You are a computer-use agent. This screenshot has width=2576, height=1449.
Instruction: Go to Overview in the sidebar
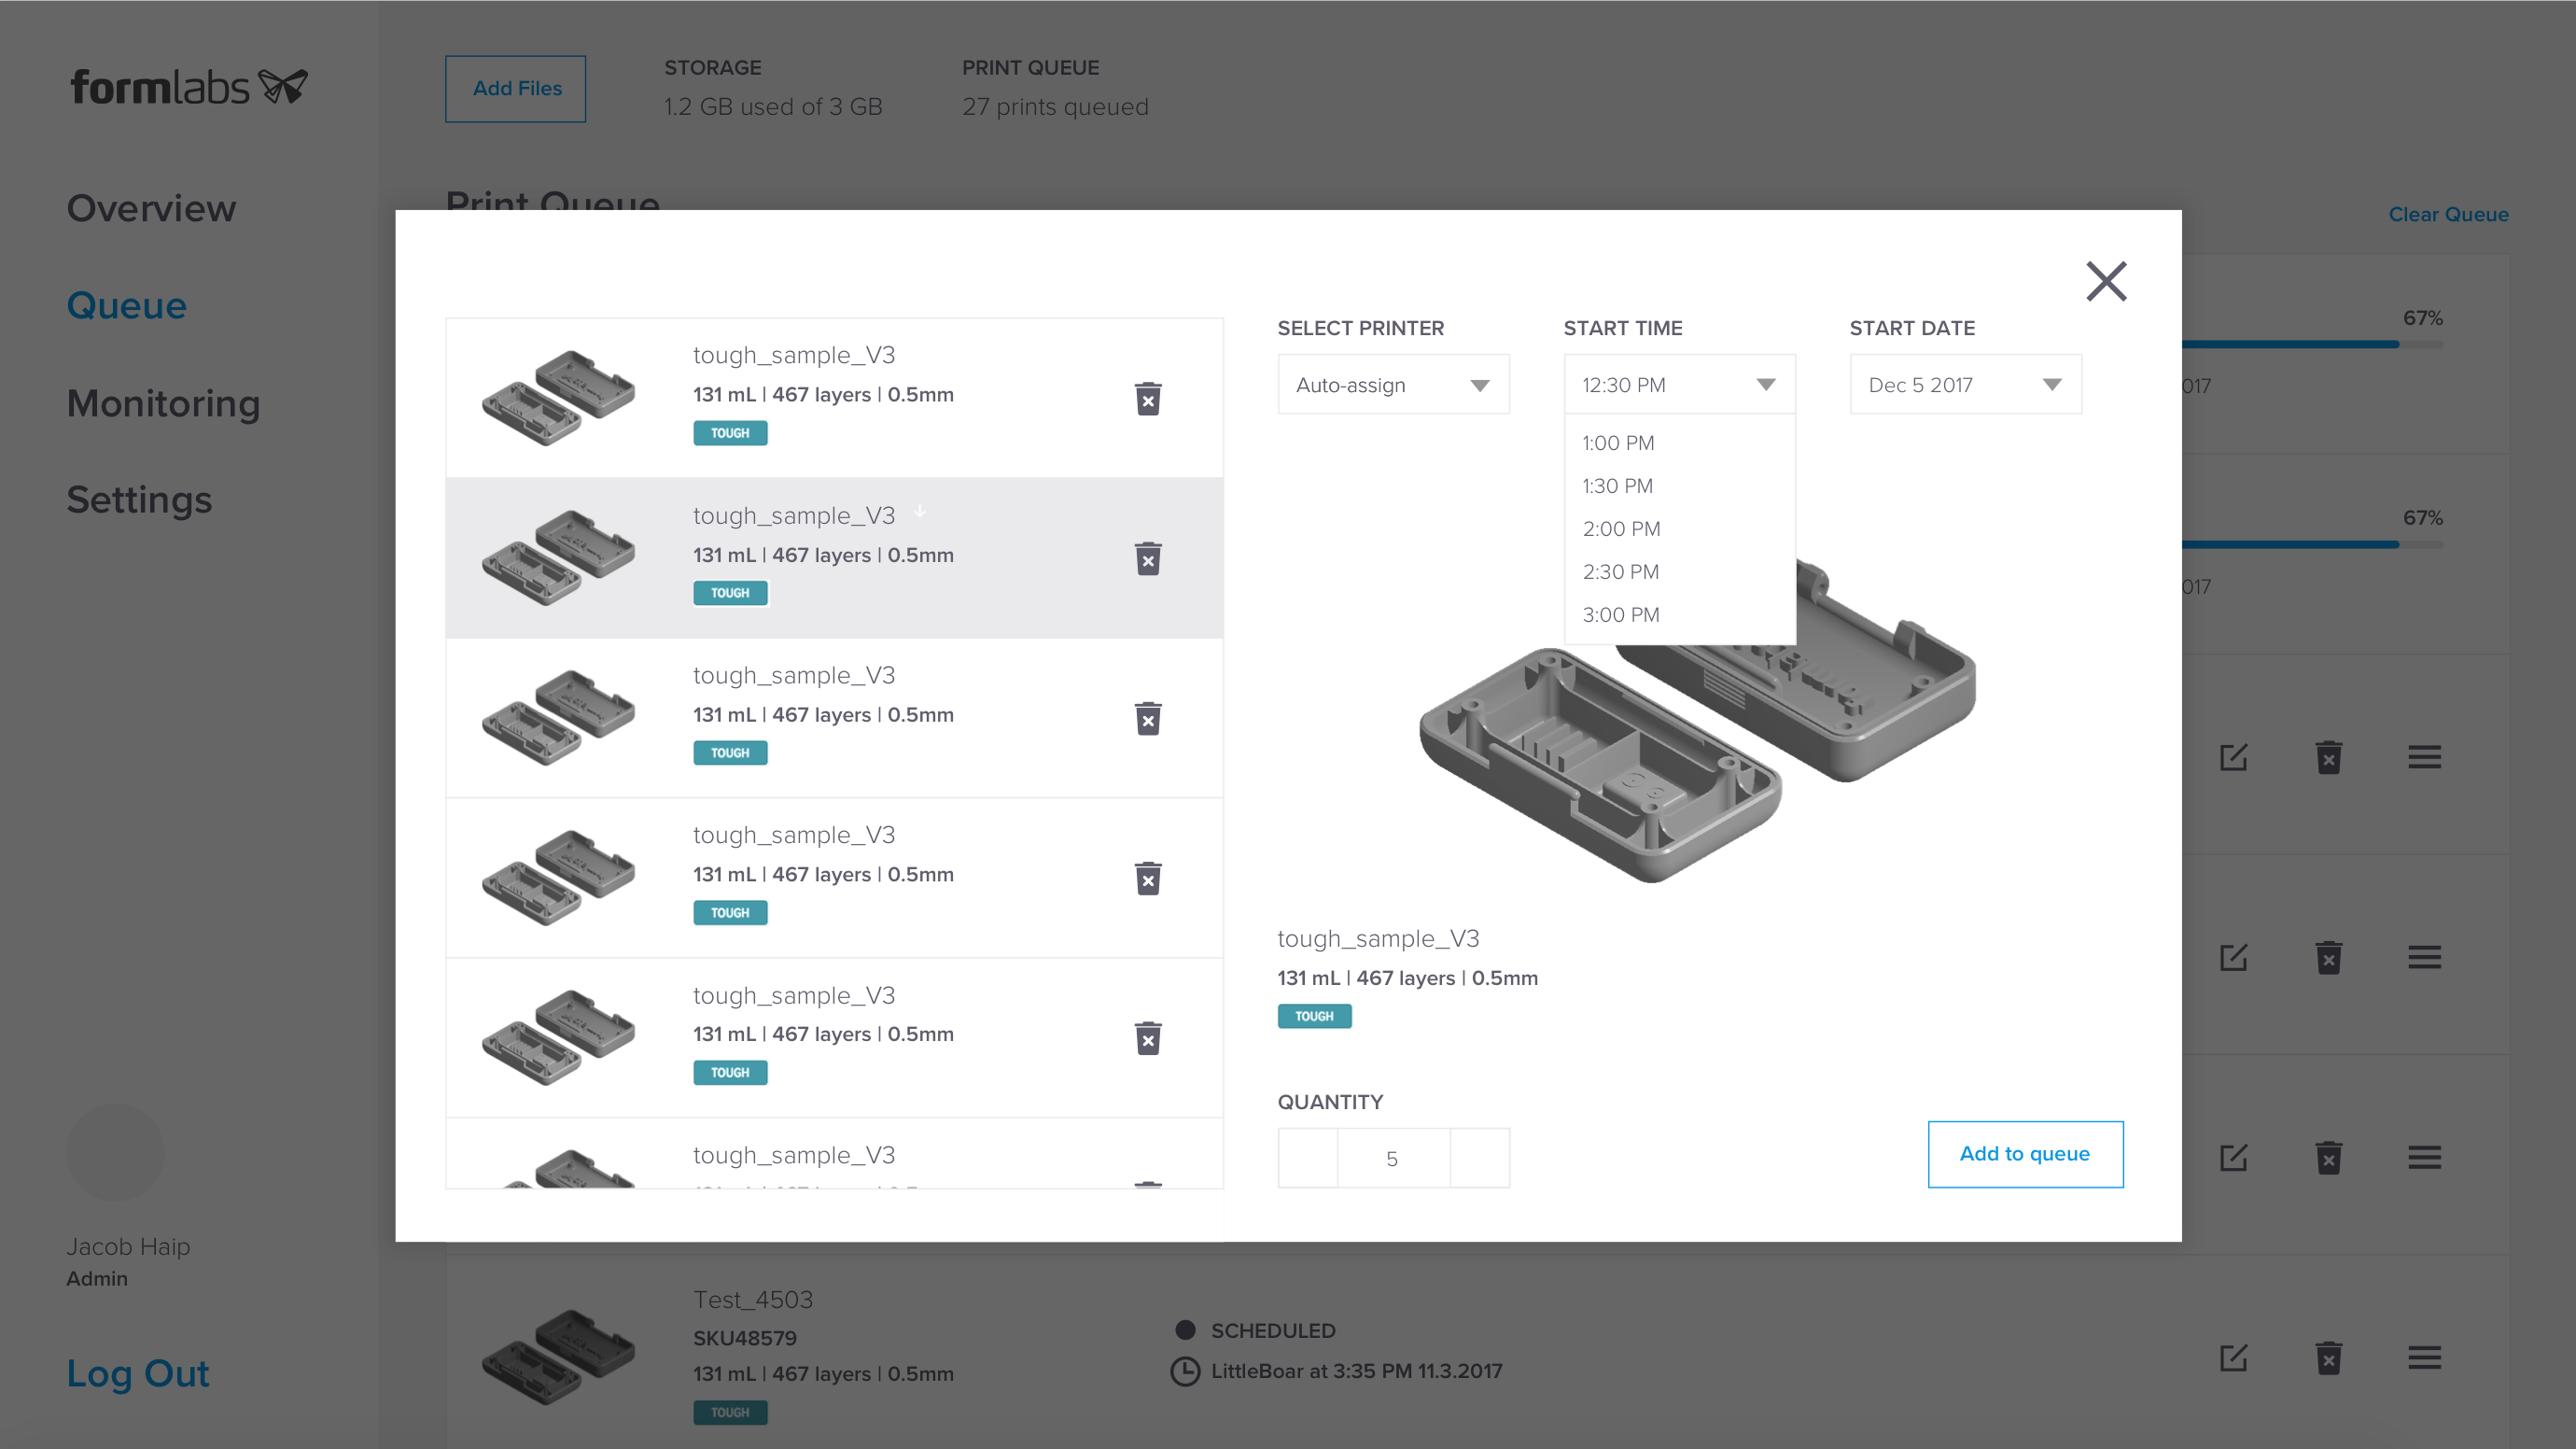tap(151, 208)
